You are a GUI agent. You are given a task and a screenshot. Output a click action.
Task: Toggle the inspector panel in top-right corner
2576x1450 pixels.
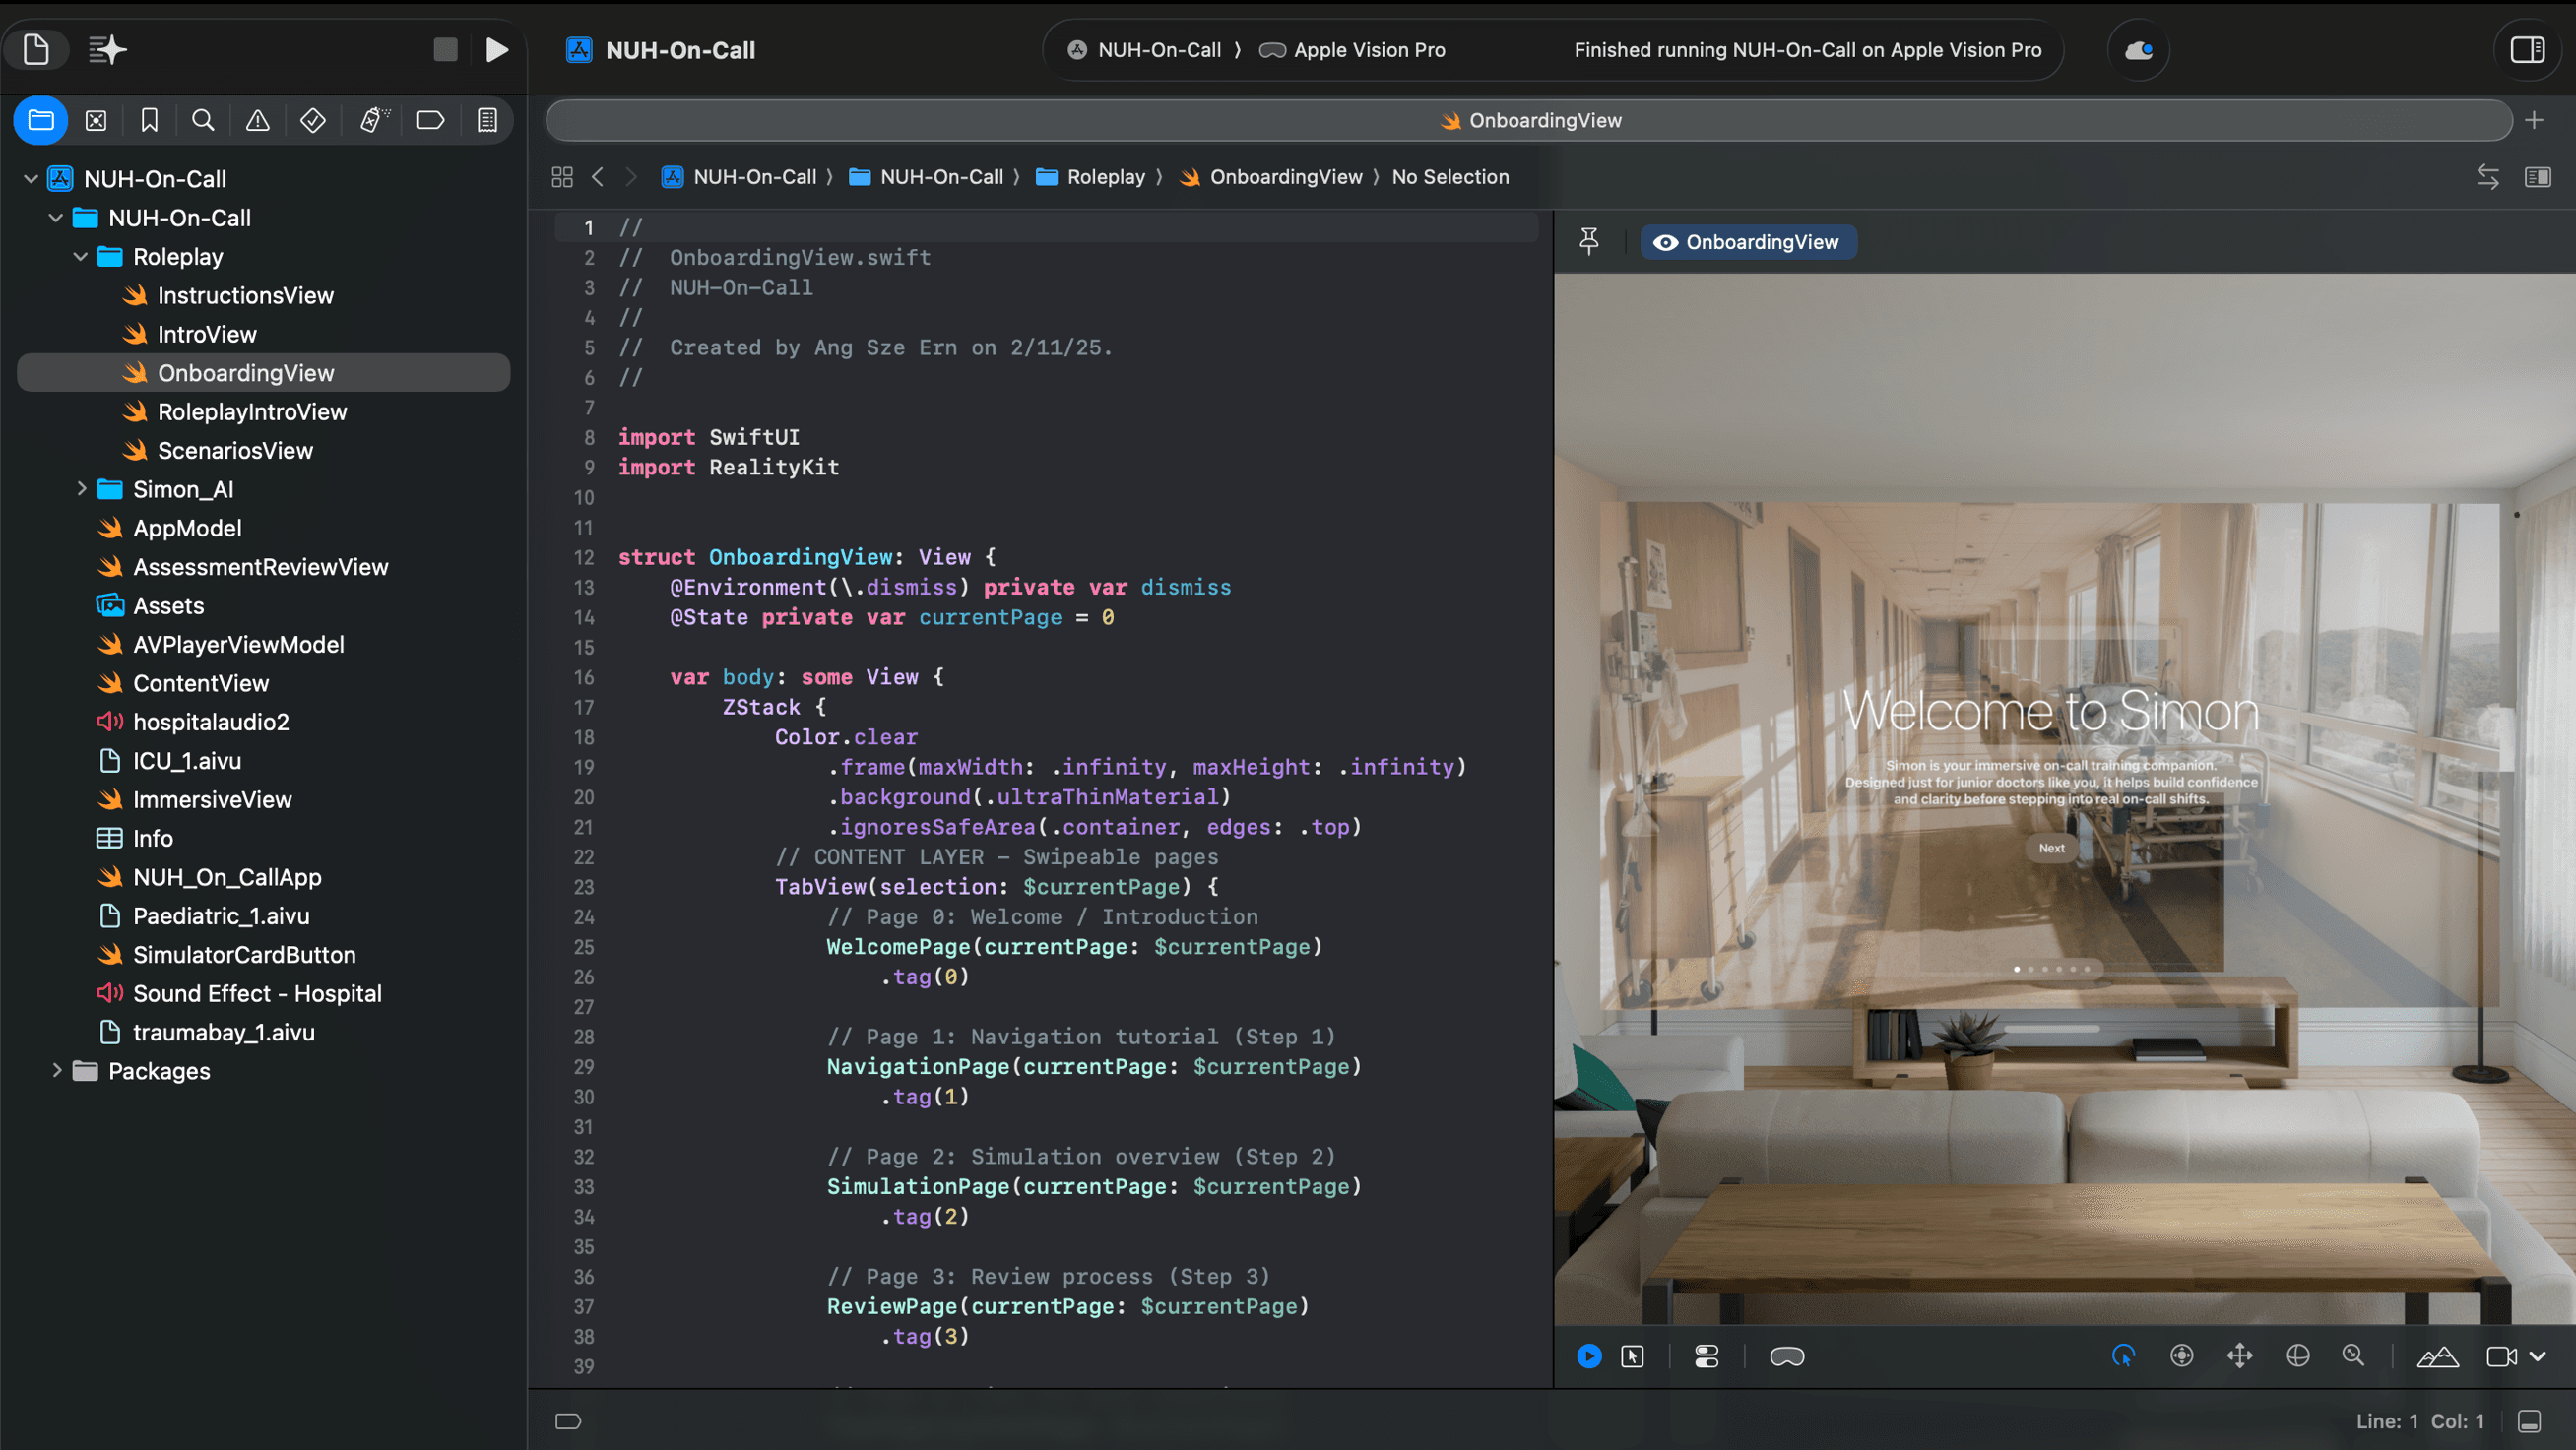click(2527, 50)
